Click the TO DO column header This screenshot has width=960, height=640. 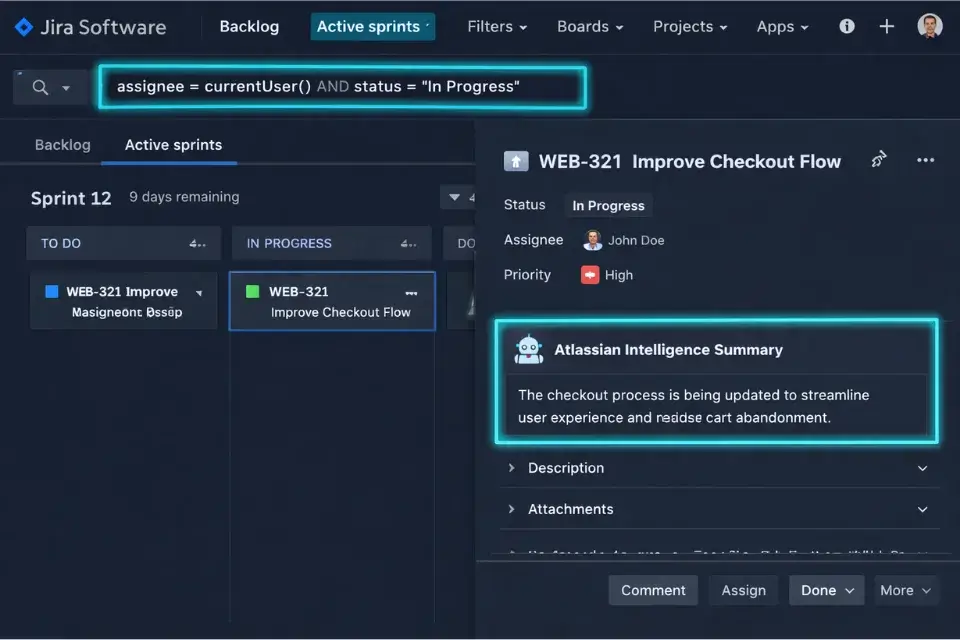tap(123, 243)
